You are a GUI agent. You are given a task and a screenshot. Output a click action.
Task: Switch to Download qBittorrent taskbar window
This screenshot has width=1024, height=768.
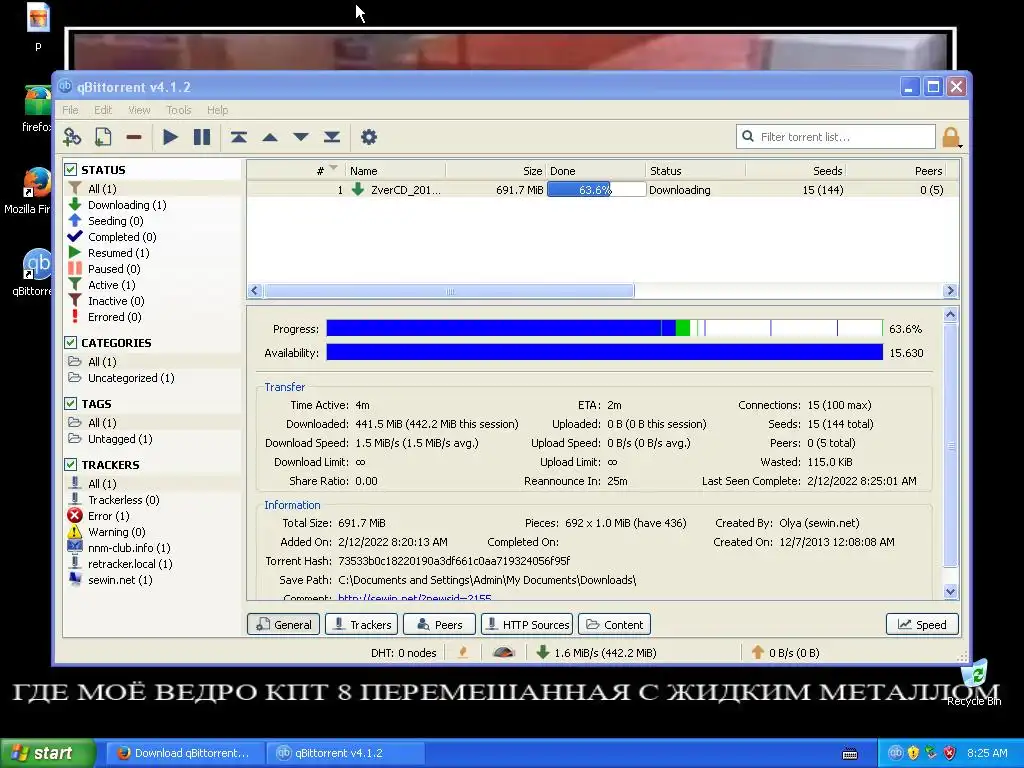[184, 753]
